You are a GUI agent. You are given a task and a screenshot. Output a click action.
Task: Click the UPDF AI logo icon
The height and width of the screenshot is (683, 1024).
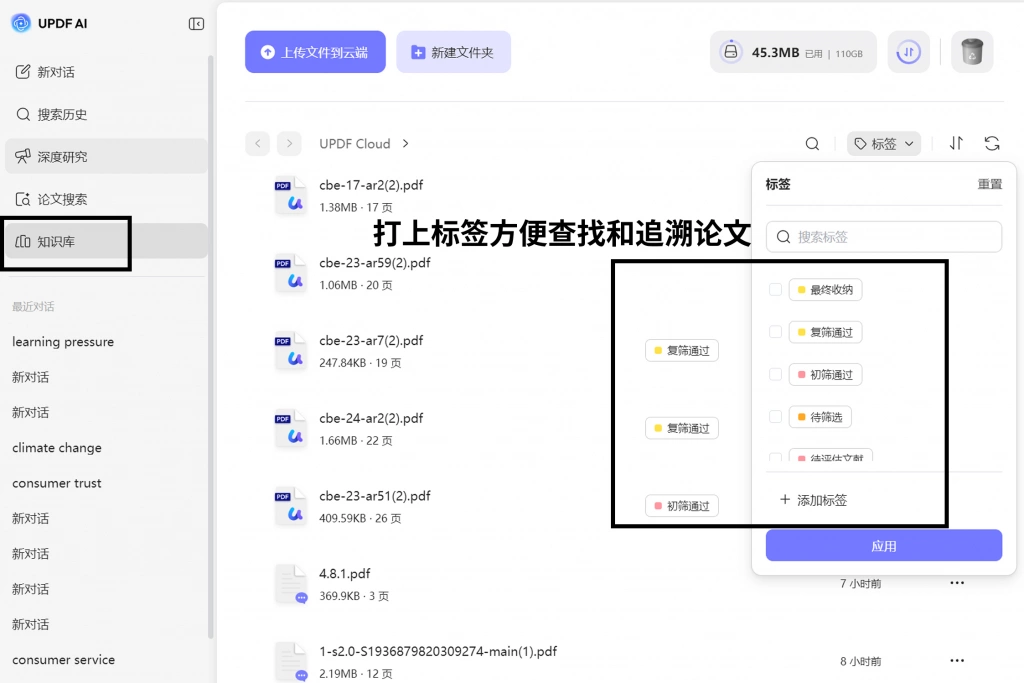pos(21,23)
